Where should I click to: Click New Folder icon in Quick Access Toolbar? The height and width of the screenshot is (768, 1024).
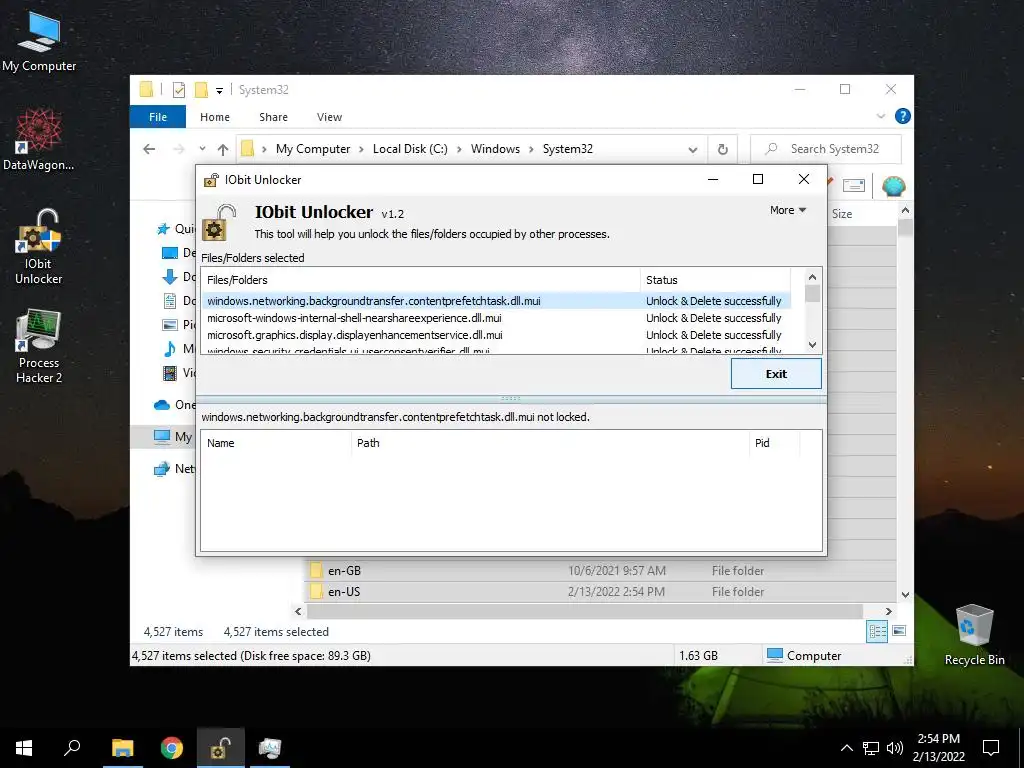pos(201,90)
